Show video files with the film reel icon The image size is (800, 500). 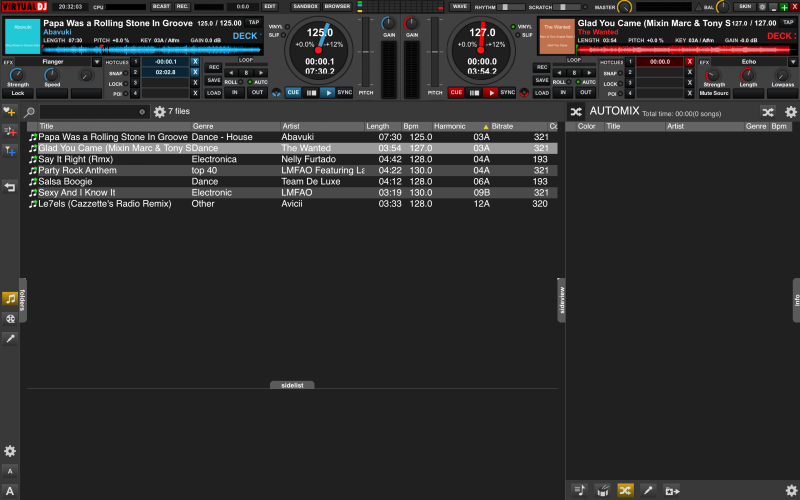(10, 319)
